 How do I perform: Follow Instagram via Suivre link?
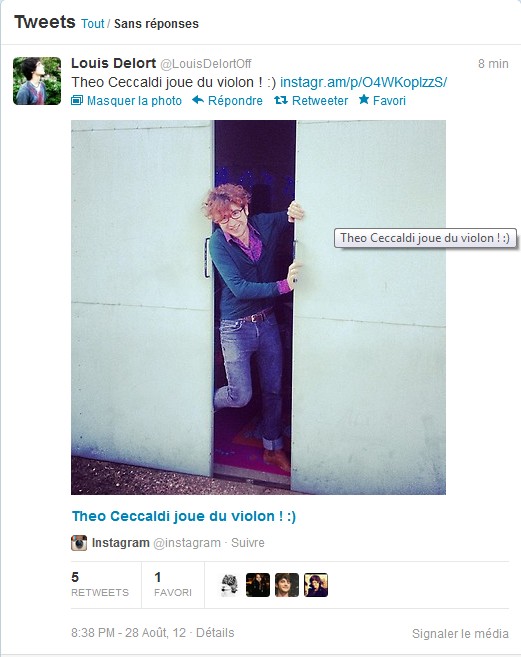point(248,543)
